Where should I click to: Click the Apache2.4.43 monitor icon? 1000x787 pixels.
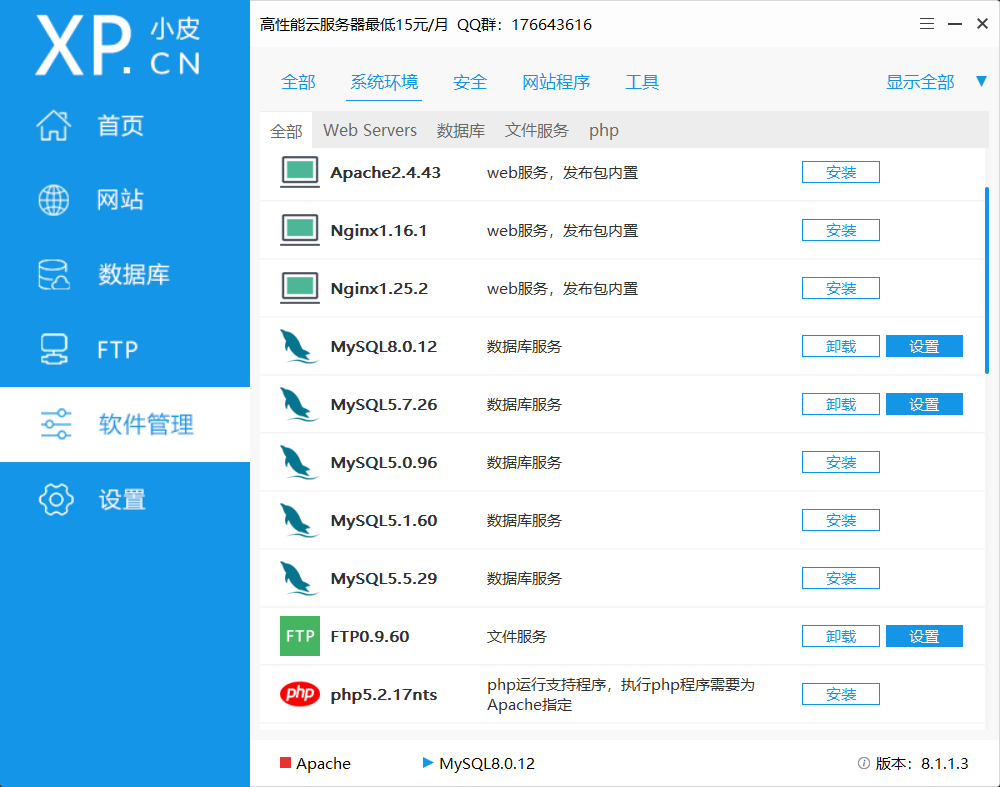pos(300,172)
